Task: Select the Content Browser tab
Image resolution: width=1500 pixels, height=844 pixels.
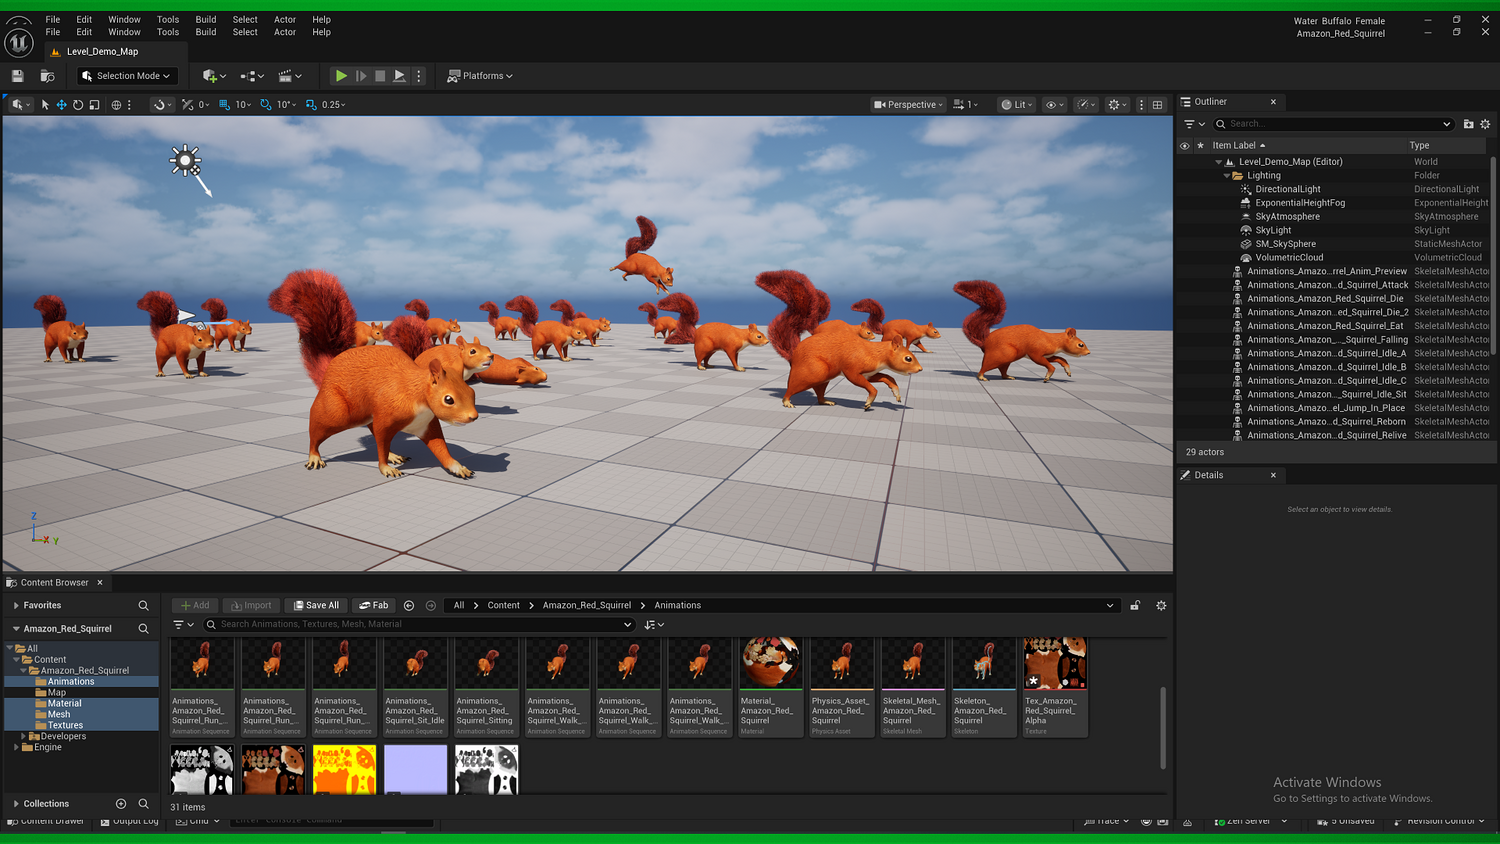Action: click(x=54, y=583)
